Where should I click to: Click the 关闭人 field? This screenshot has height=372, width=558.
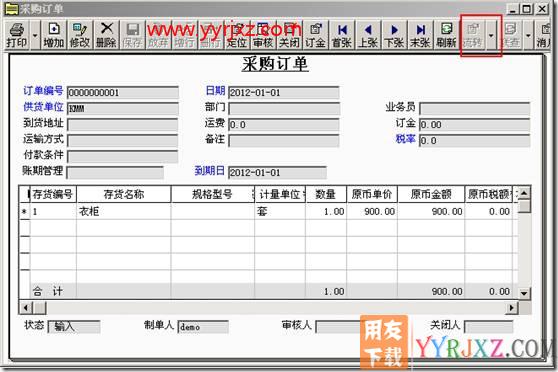pos(489,326)
